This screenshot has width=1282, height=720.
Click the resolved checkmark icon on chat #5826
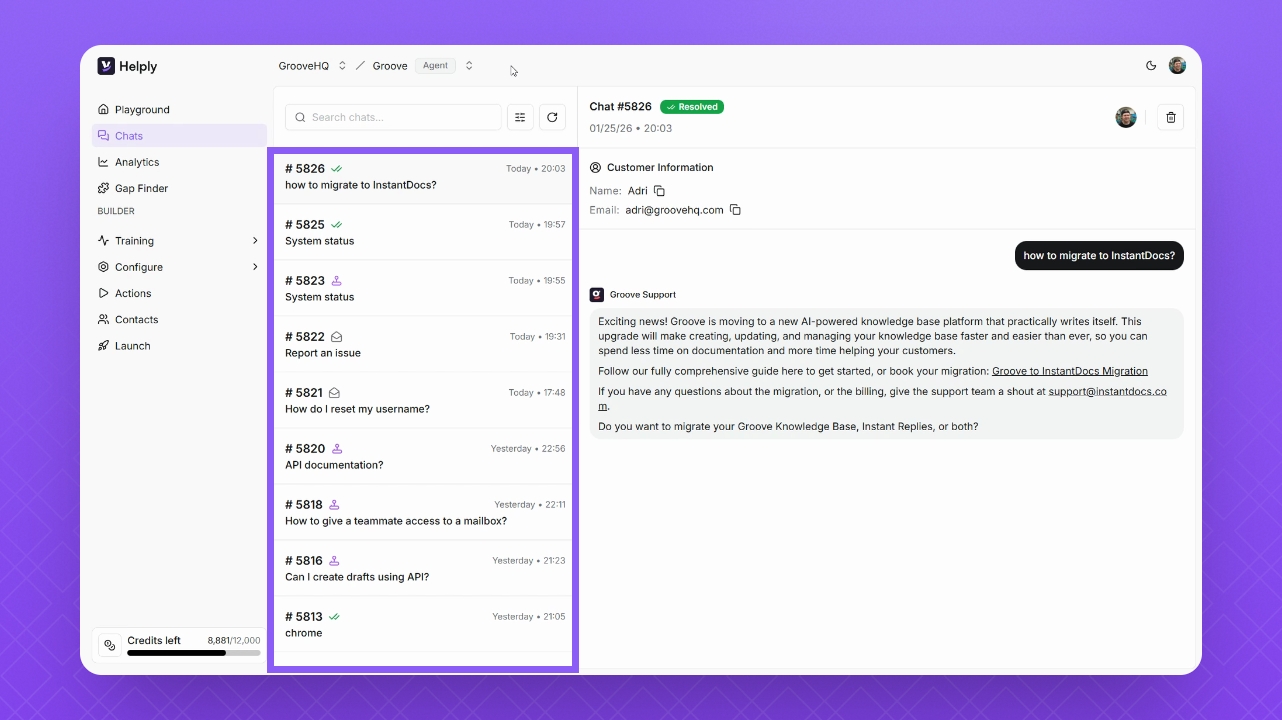[x=337, y=169]
